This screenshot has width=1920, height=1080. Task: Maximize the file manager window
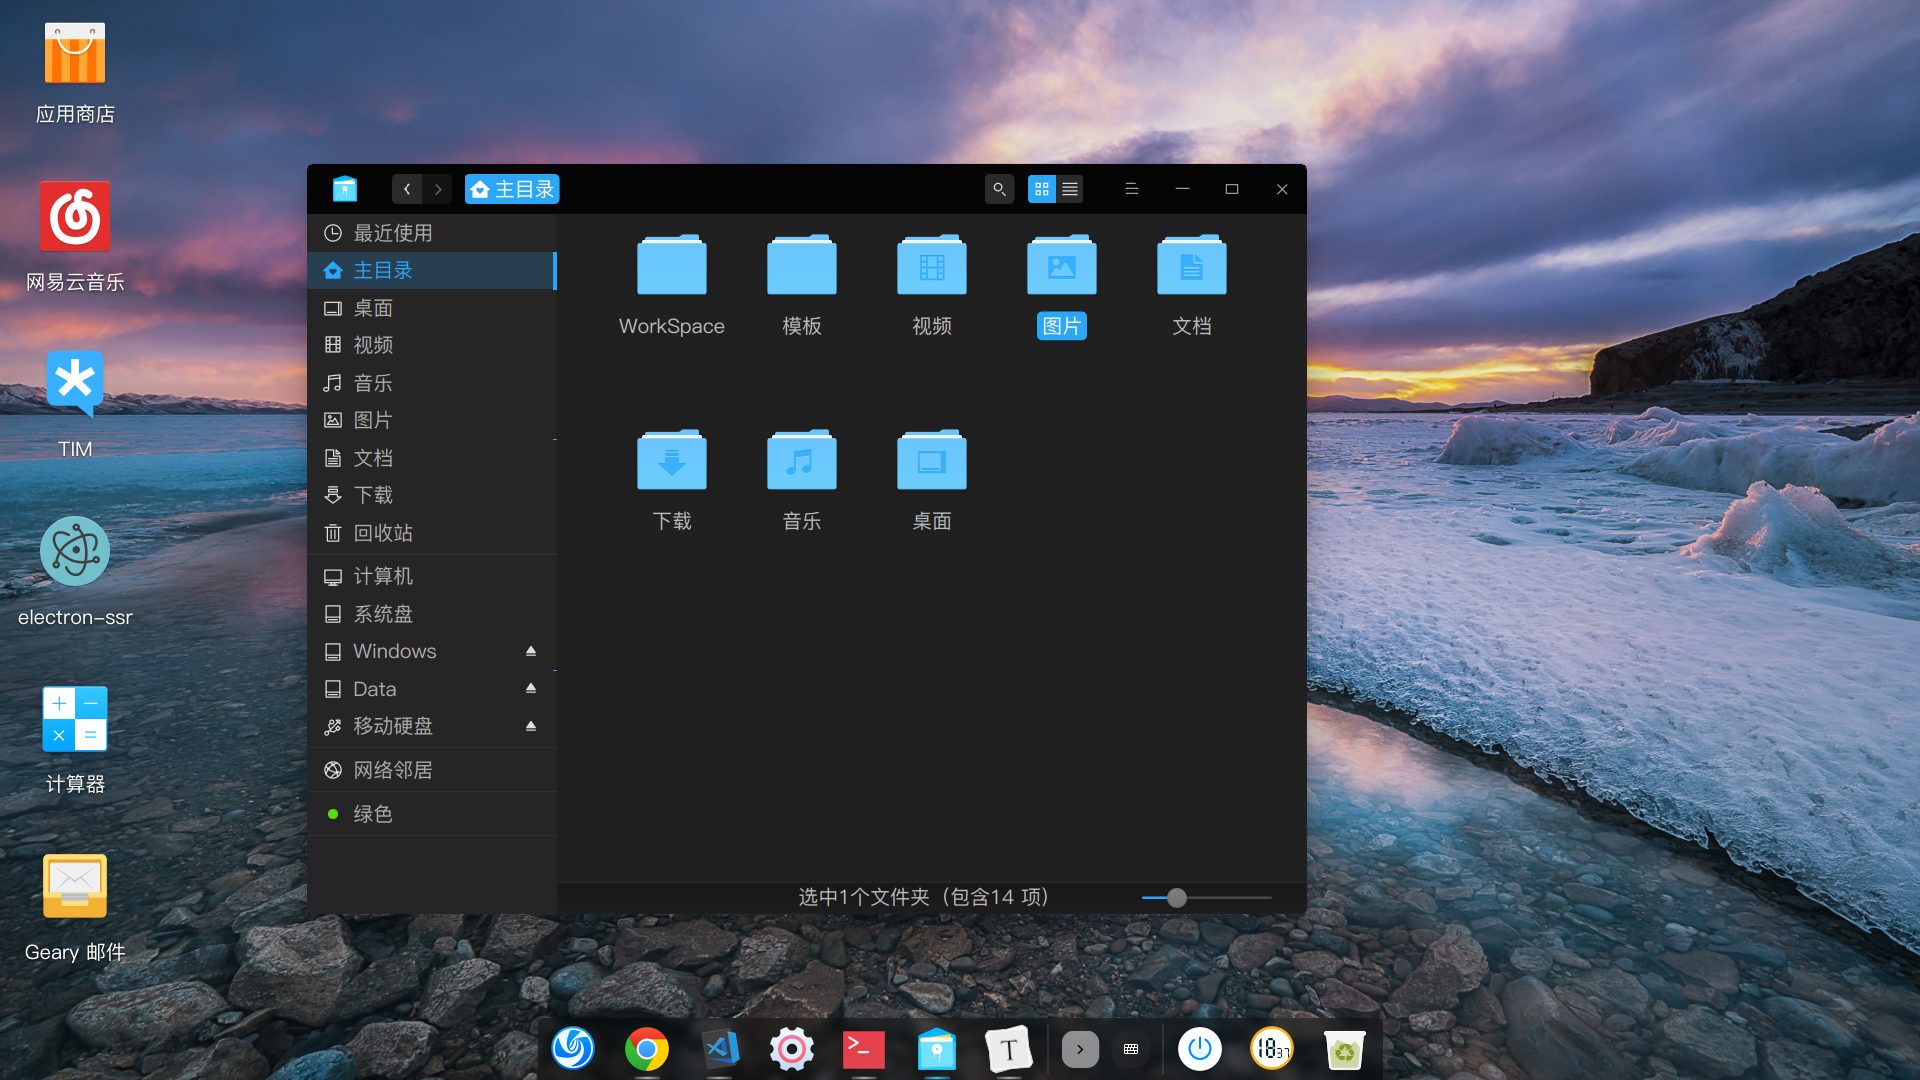click(1232, 189)
